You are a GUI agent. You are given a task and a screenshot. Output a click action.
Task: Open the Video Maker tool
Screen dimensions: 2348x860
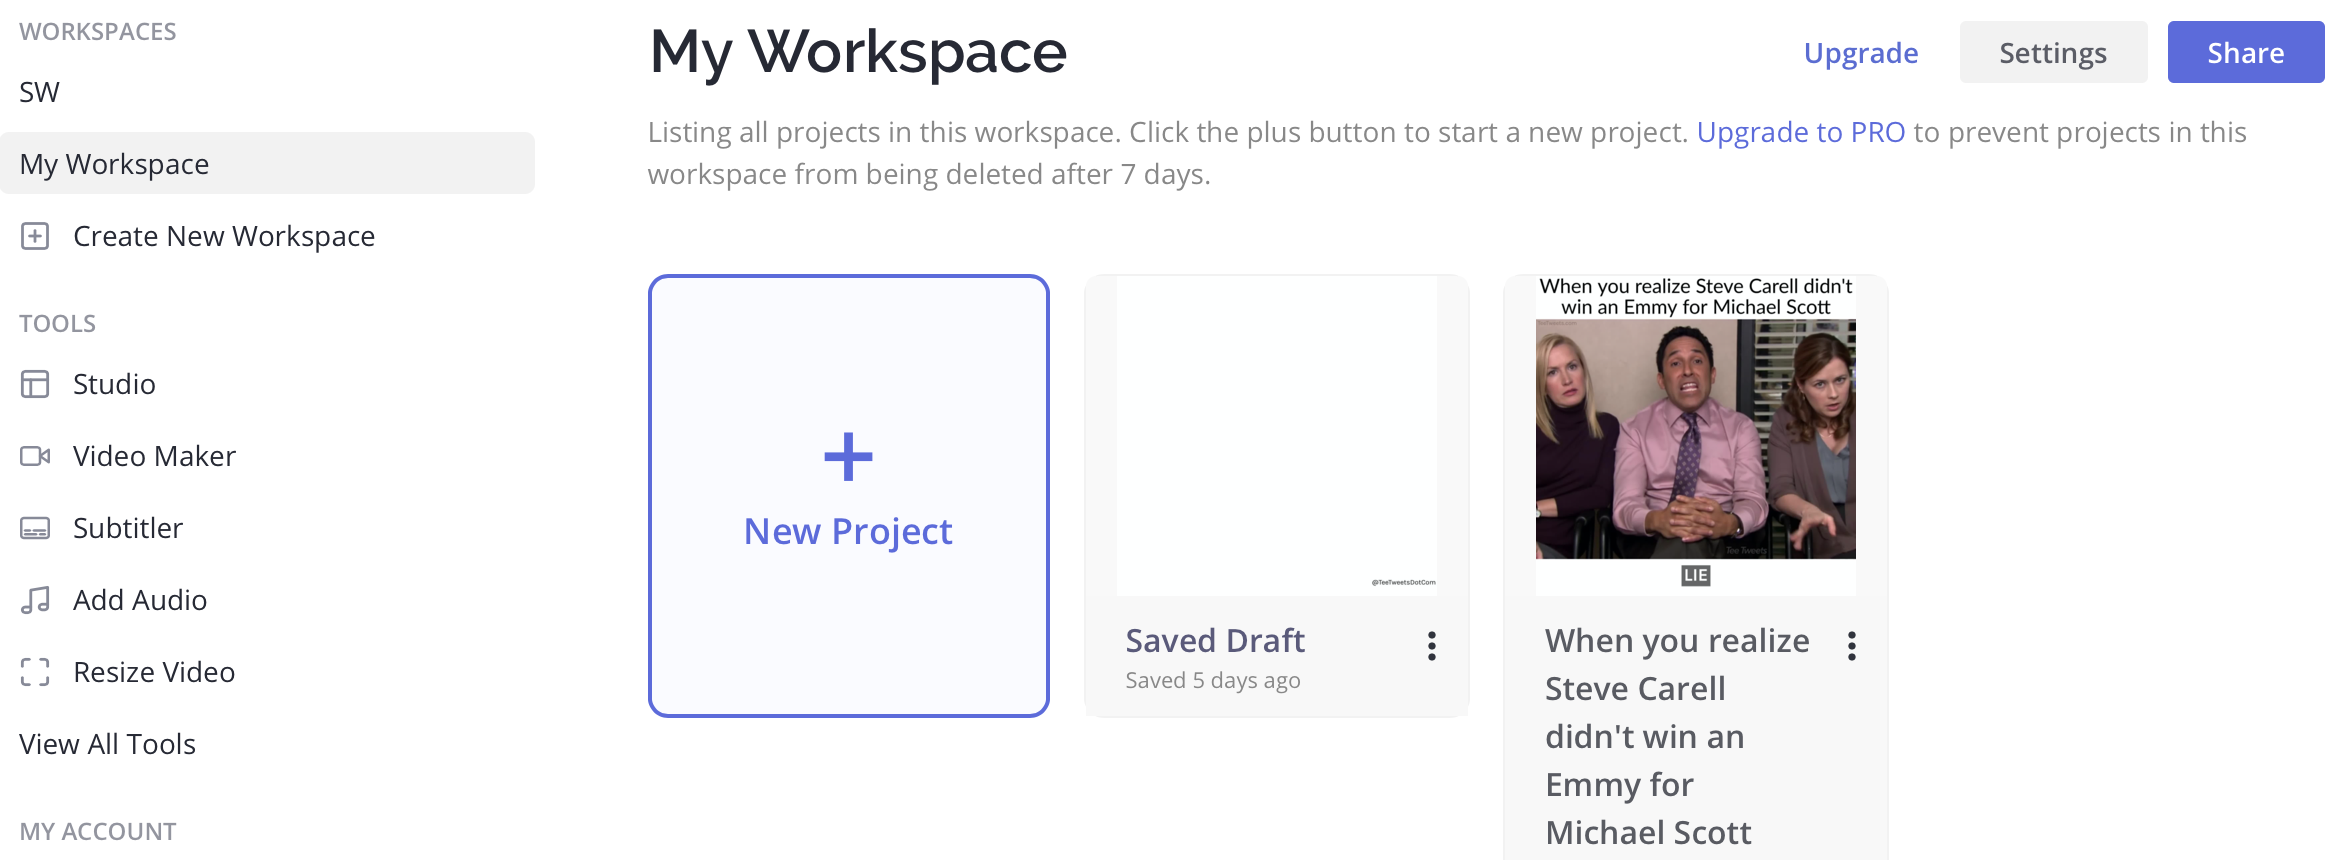(x=154, y=456)
